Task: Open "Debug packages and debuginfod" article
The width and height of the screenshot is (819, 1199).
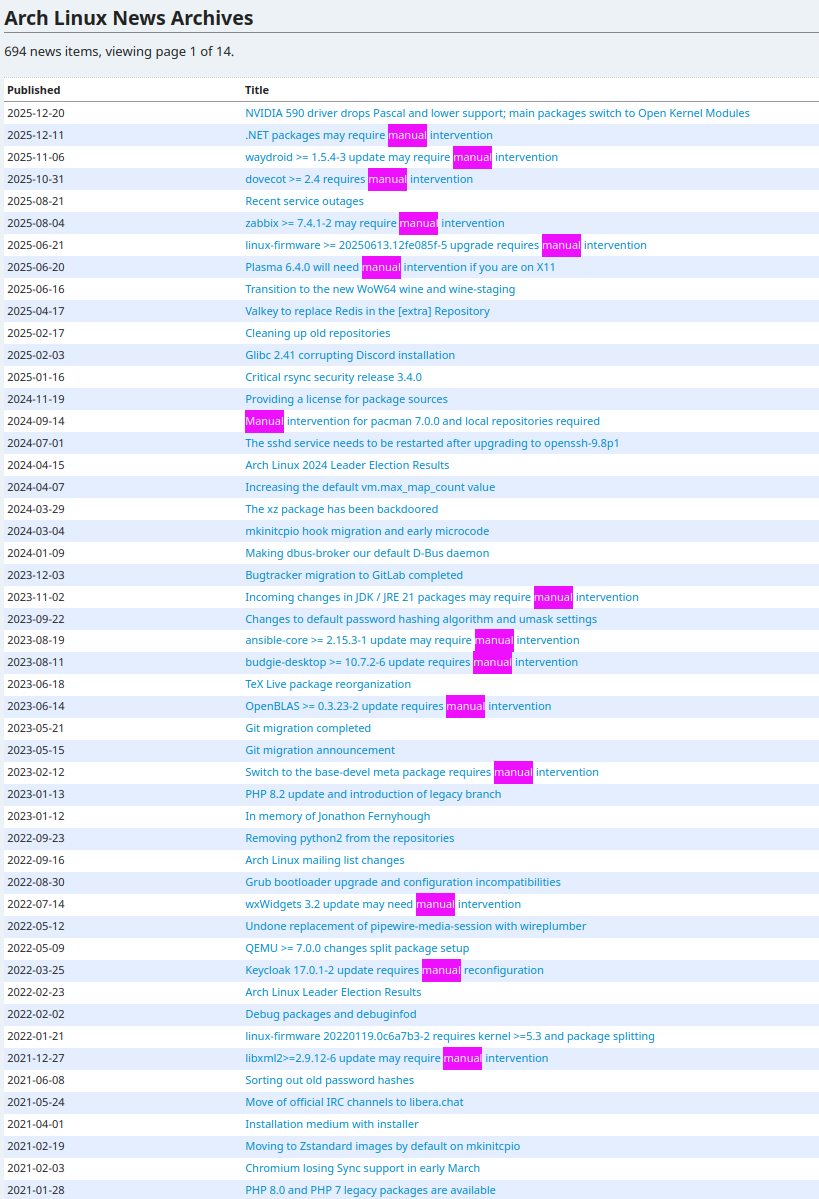Action: [331, 1014]
